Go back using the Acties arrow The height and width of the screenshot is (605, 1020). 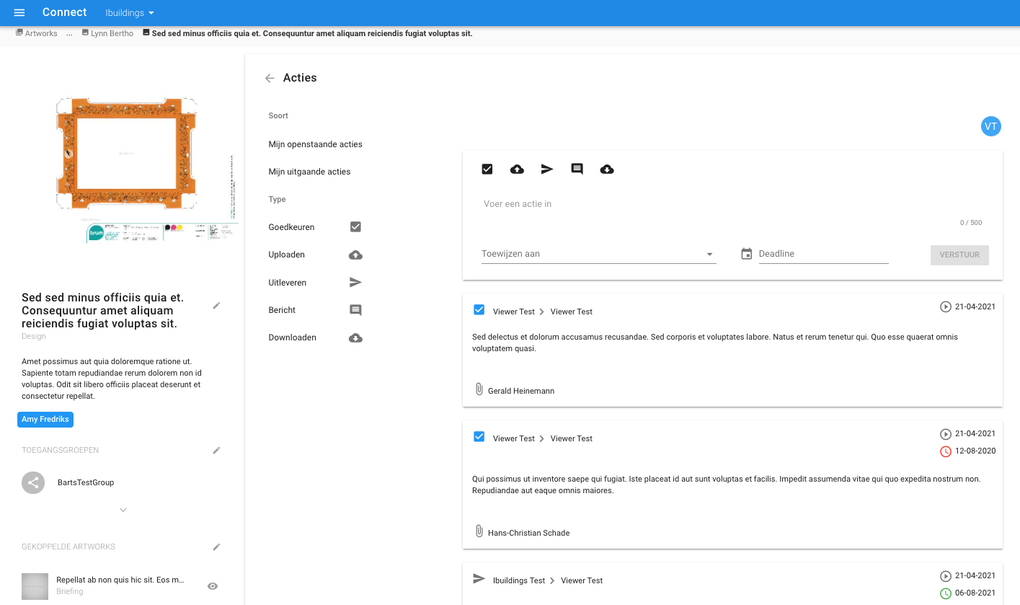point(270,78)
